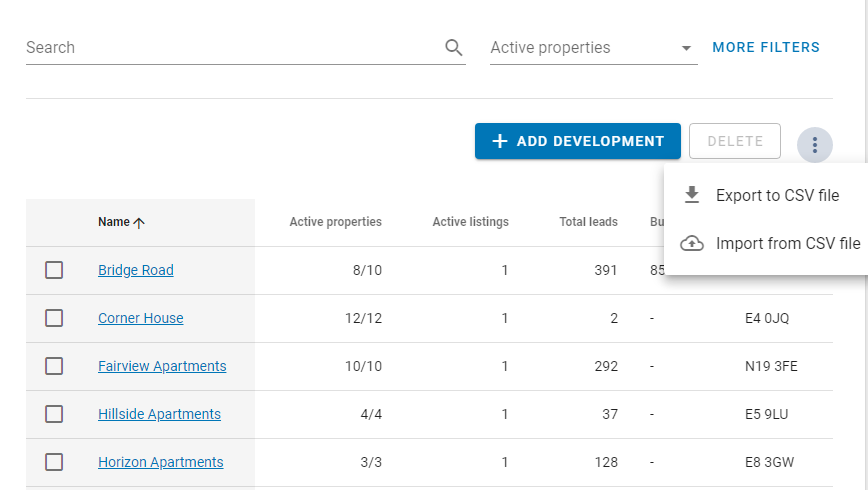Click total leads value 128
Viewport: 868px width, 492px height.
pos(606,462)
